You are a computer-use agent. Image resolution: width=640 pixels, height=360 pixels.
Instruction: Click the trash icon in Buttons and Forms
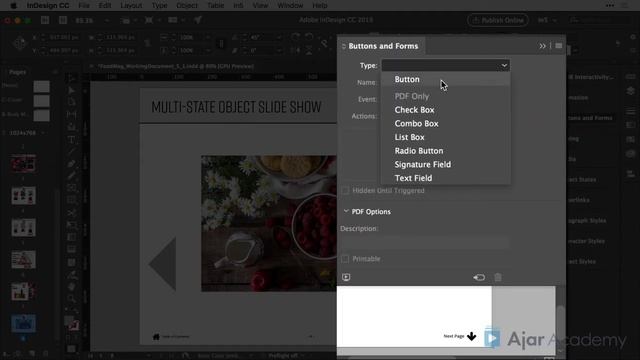click(498, 278)
